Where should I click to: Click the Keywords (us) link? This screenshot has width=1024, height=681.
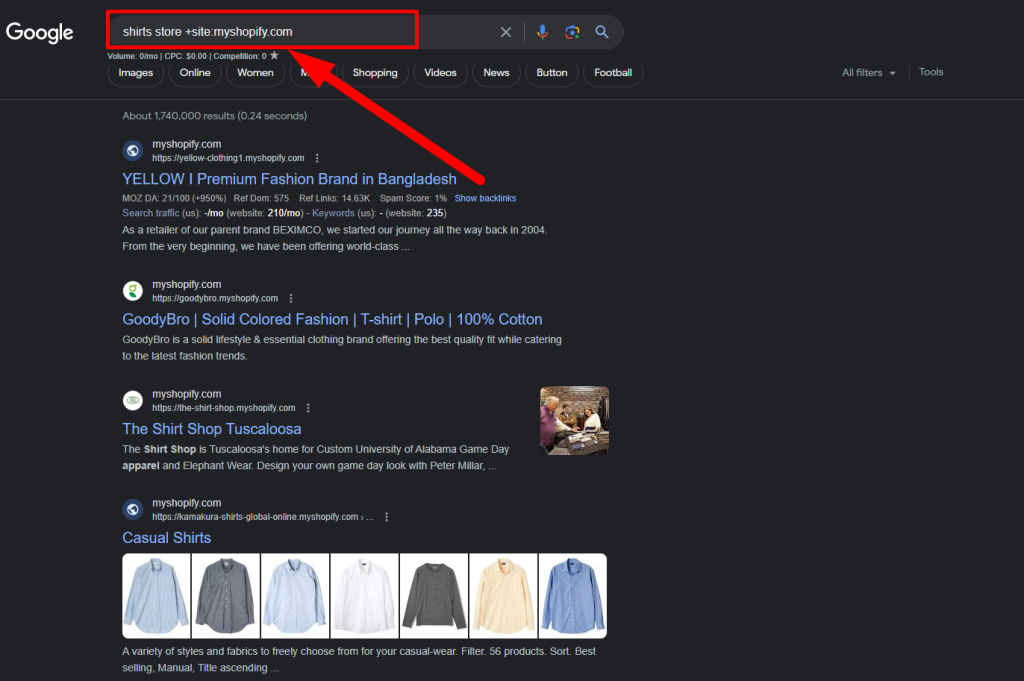333,213
